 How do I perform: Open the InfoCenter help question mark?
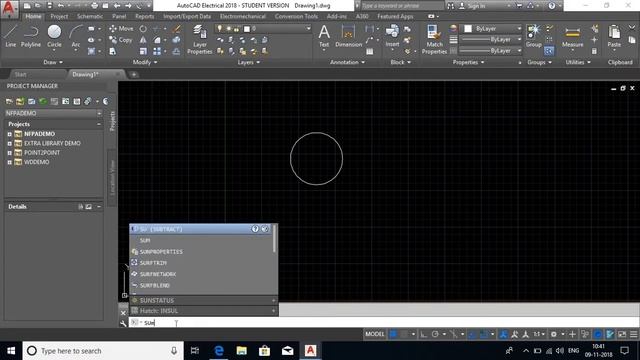[x=552, y=6]
